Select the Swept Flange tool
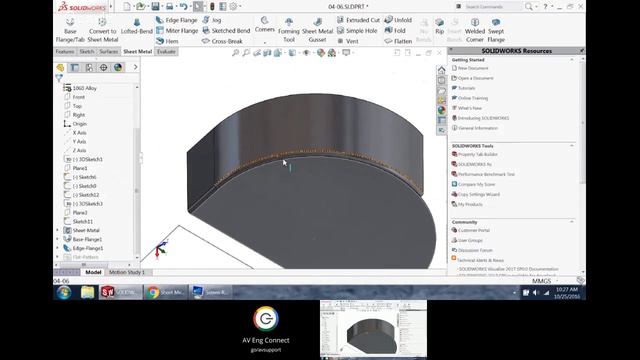 coord(496,30)
